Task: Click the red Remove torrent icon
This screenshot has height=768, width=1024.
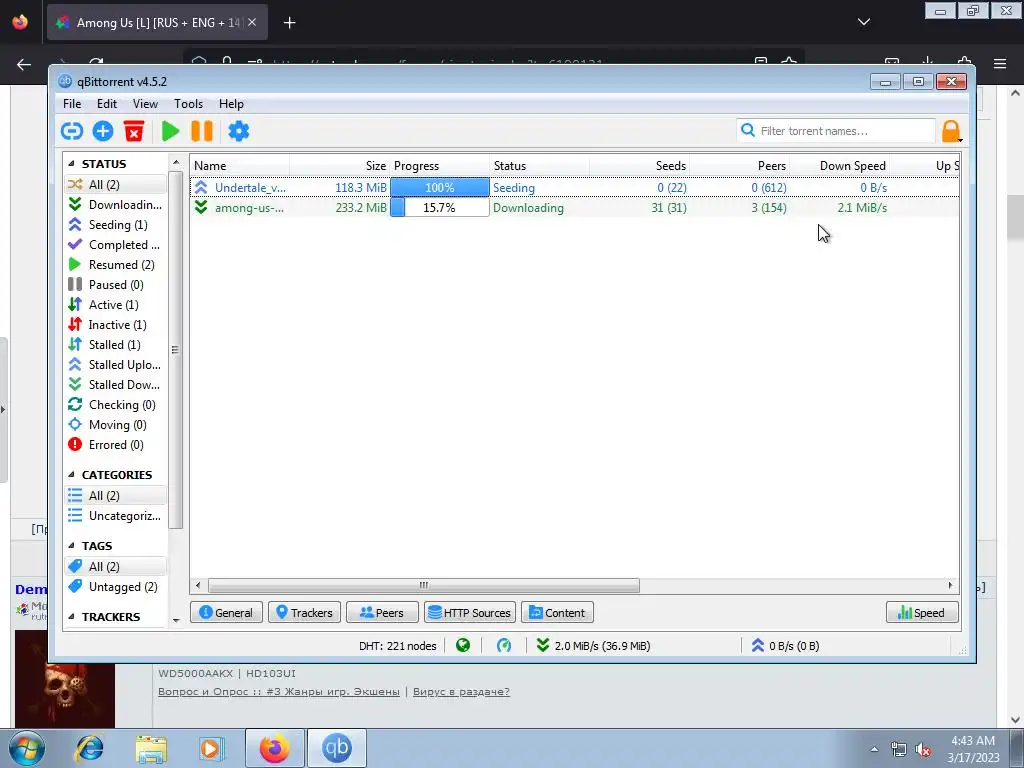Action: (134, 131)
